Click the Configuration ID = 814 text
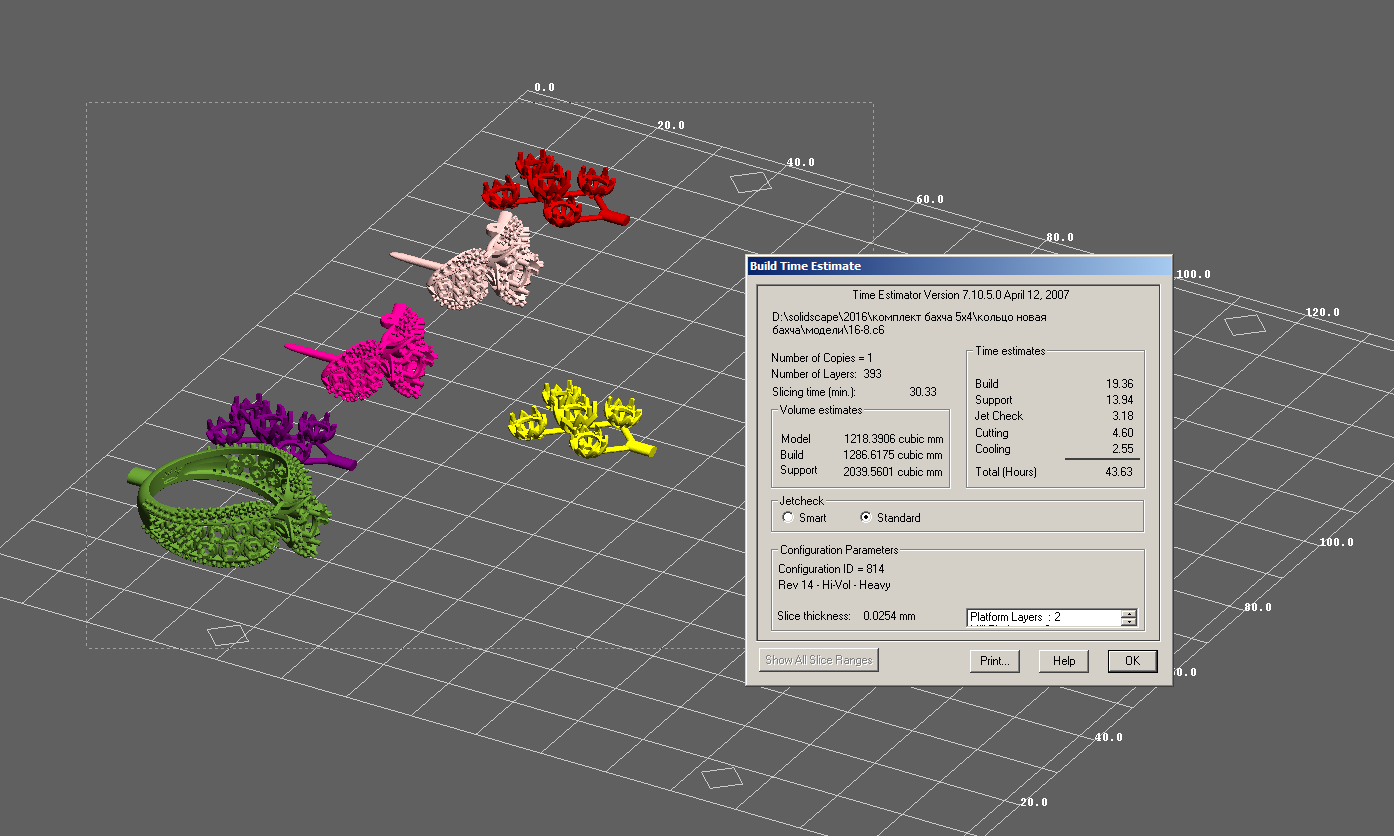Screen dimensions: 1394x836 (x=831, y=569)
